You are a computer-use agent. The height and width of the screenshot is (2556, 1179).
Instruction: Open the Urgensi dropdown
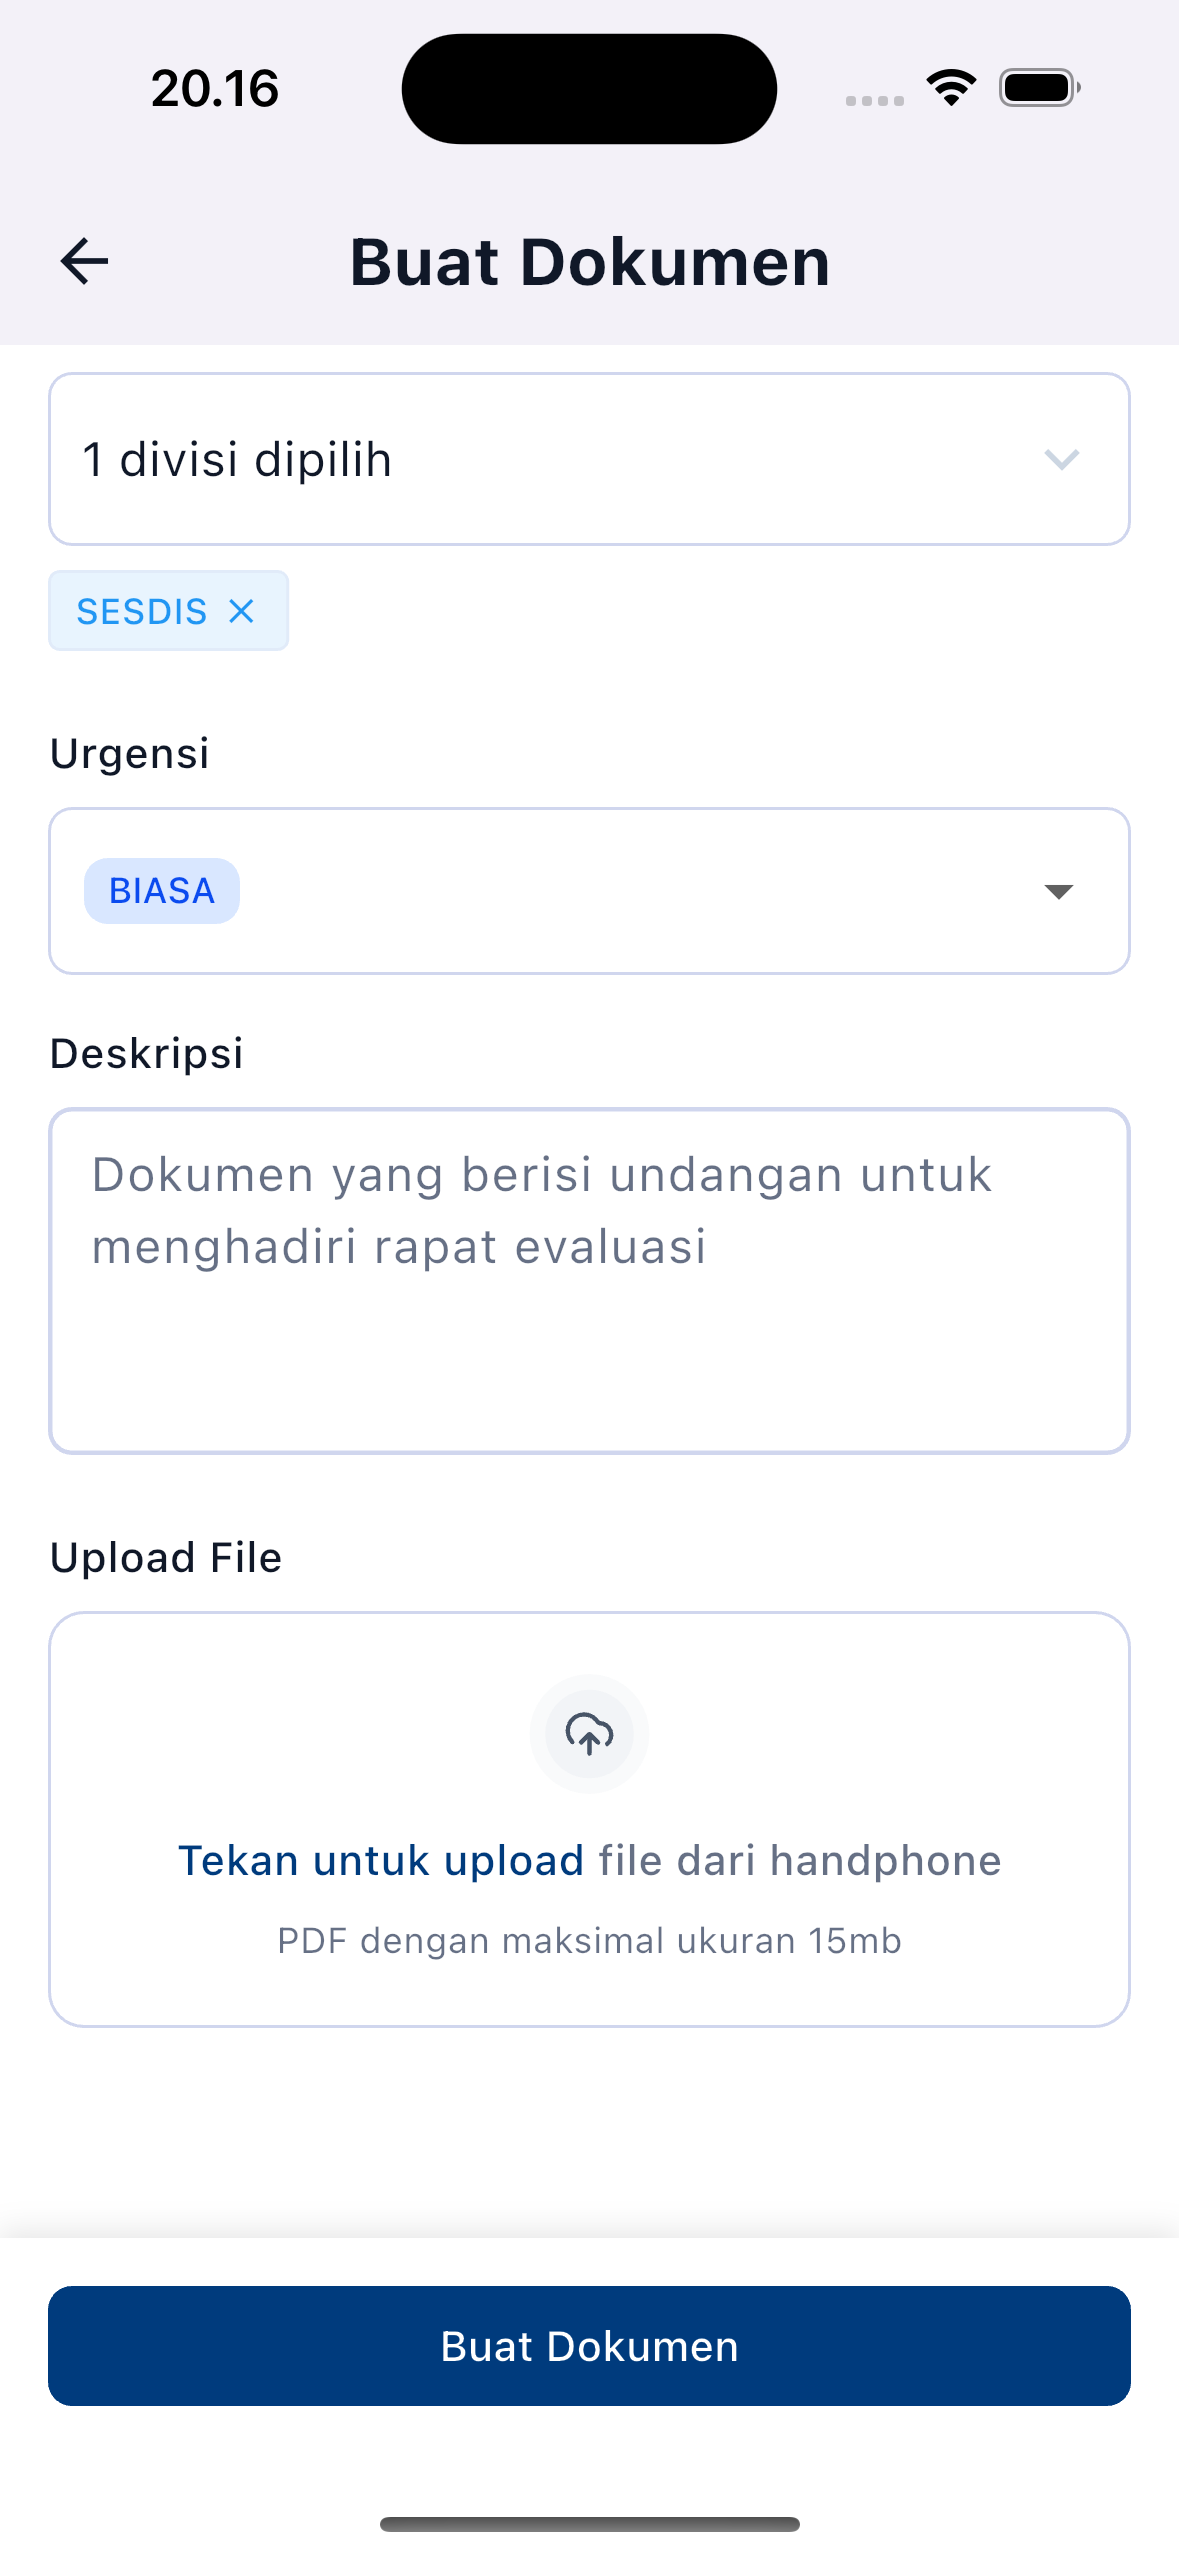[x=1058, y=890]
